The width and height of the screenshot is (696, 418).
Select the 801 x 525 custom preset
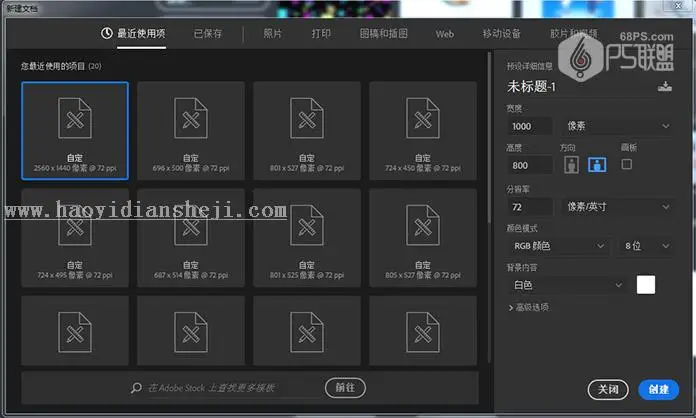[x=307, y=238]
